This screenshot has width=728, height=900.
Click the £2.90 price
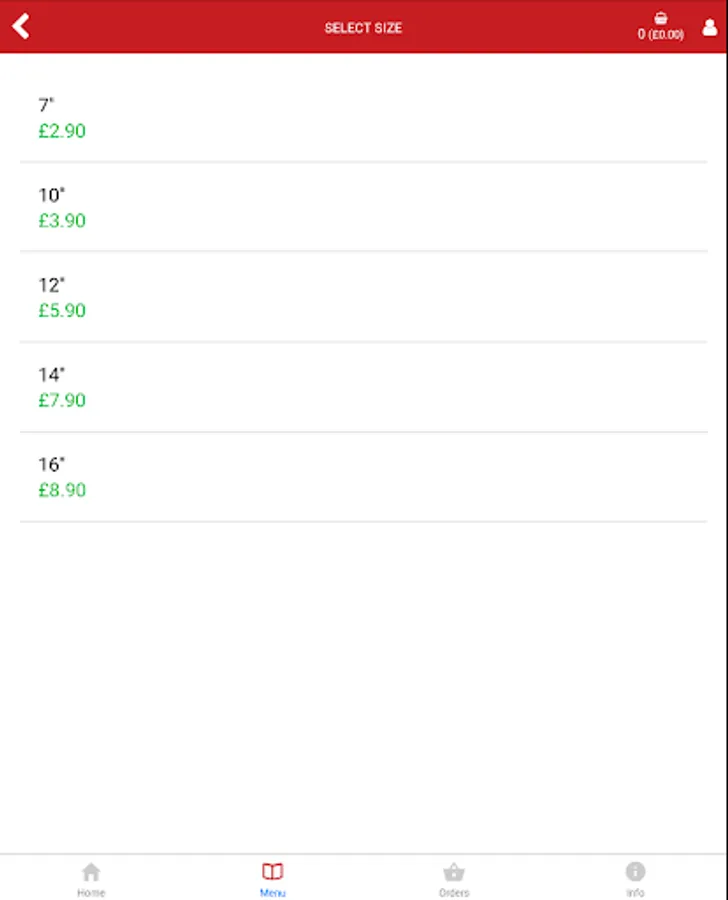tap(62, 131)
